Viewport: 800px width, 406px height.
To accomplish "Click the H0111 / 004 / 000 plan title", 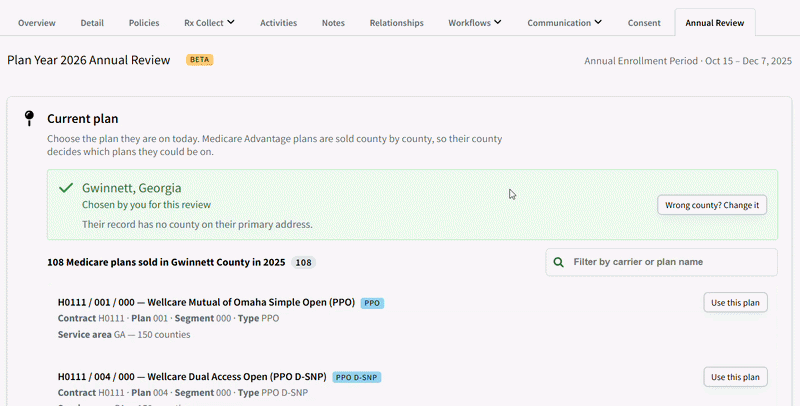I will (192, 377).
